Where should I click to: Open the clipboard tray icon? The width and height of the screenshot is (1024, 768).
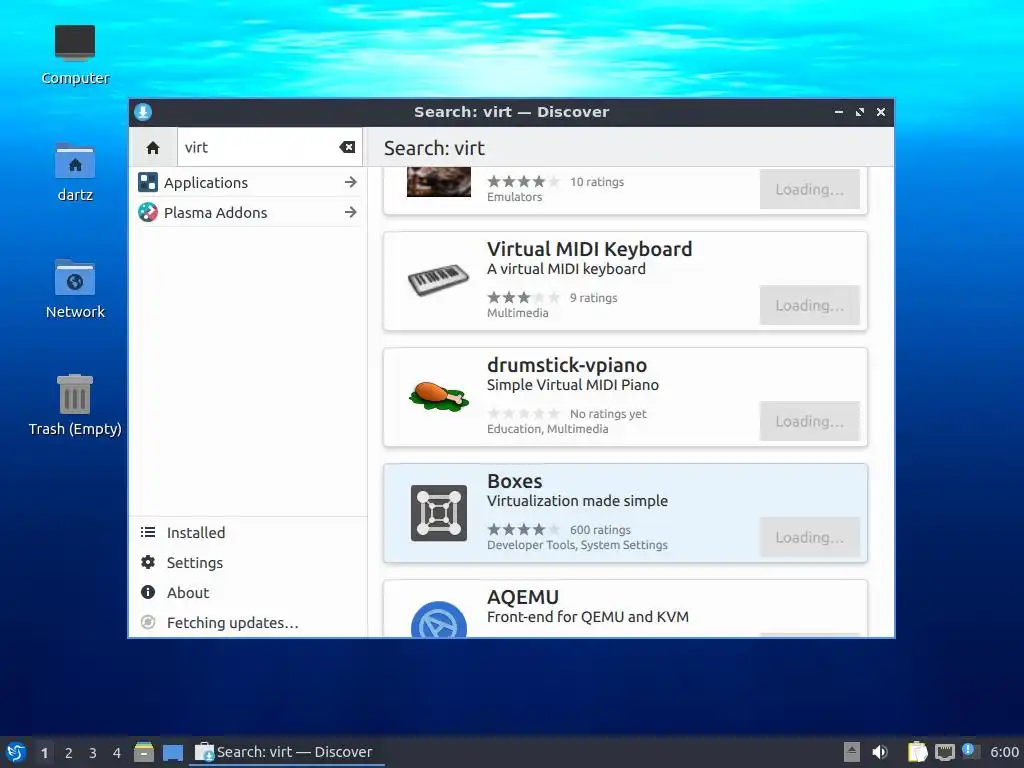[917, 752]
